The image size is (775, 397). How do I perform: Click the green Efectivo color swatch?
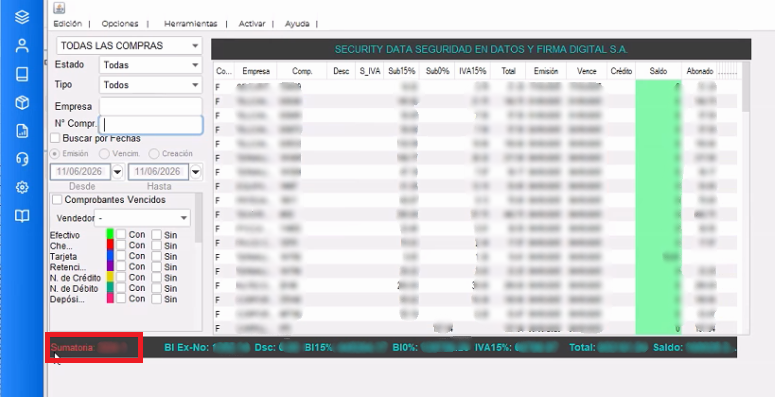coord(110,234)
